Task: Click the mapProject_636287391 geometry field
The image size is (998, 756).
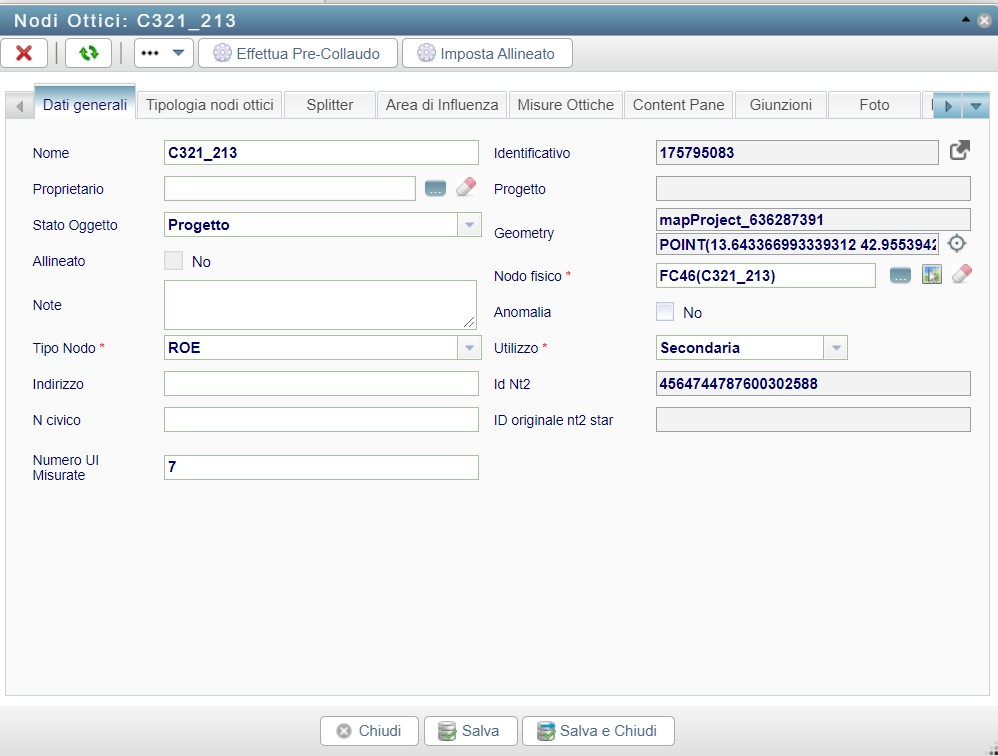Action: 813,220
